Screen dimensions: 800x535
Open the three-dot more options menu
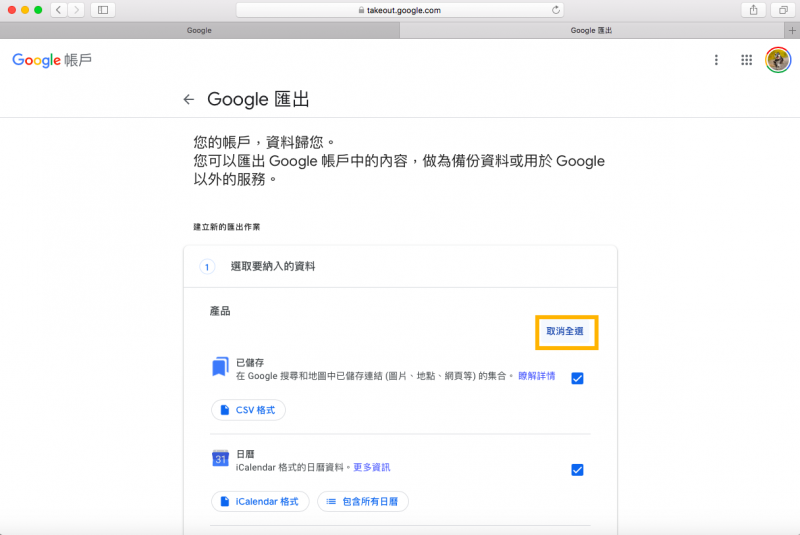click(x=716, y=60)
